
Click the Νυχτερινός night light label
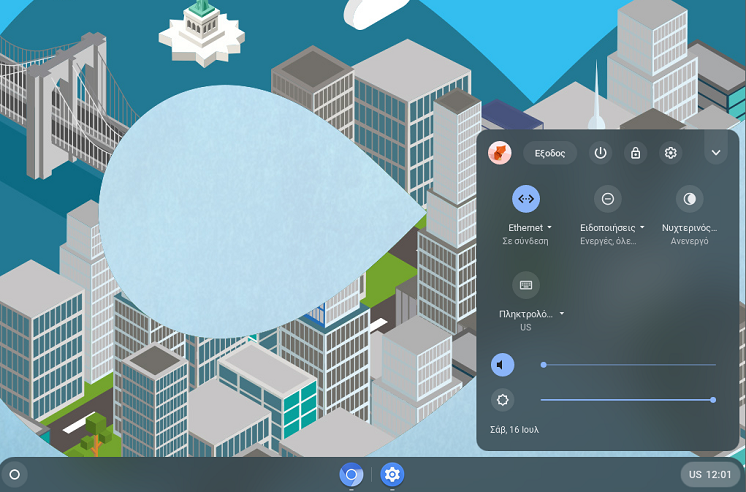pos(689,228)
